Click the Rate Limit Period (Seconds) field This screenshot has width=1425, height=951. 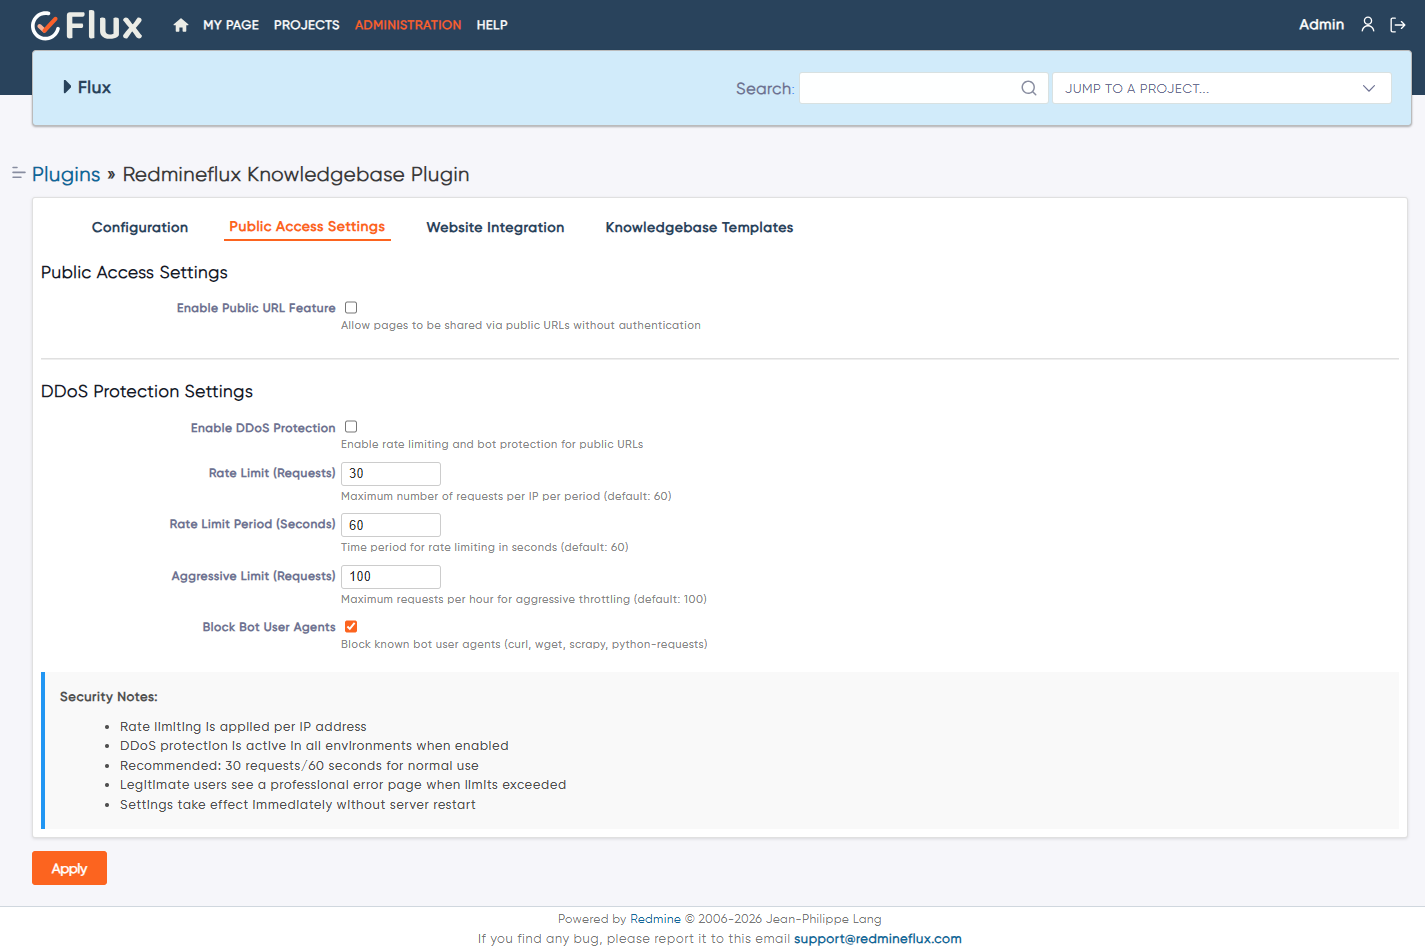coord(391,525)
